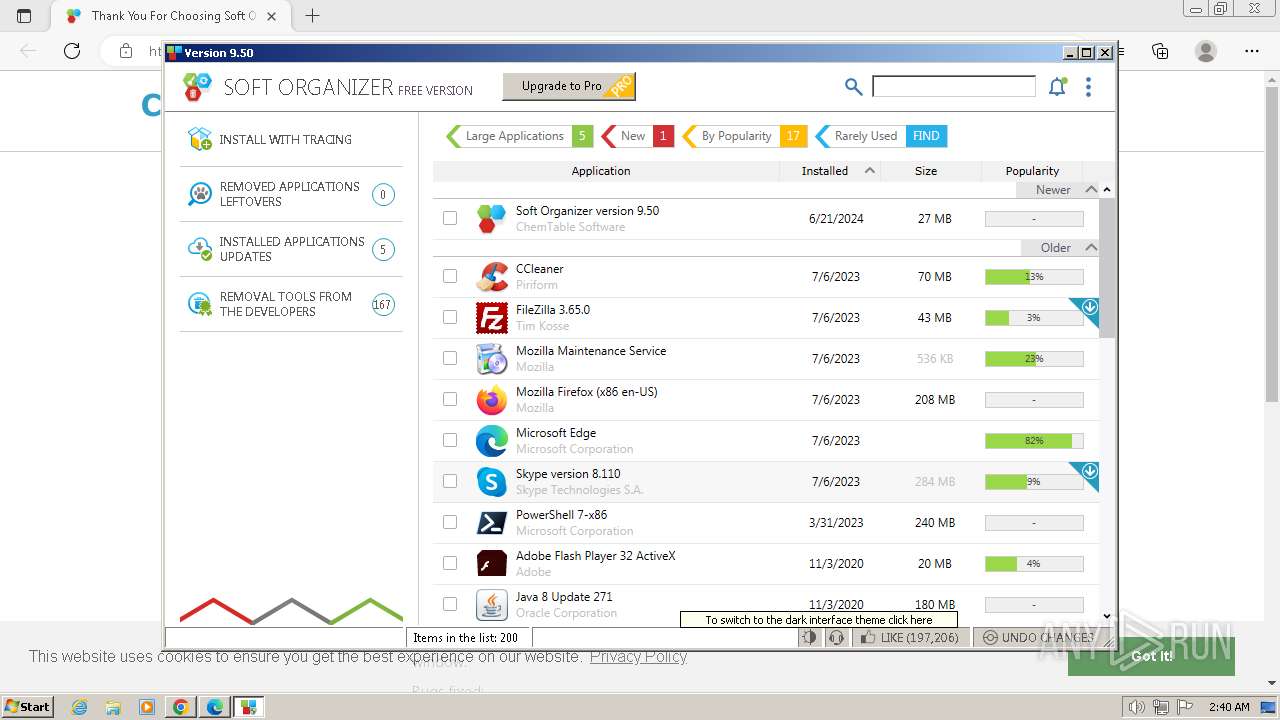Click the Privacy Policy link in browser
This screenshot has height=720, width=1280.
tap(638, 656)
